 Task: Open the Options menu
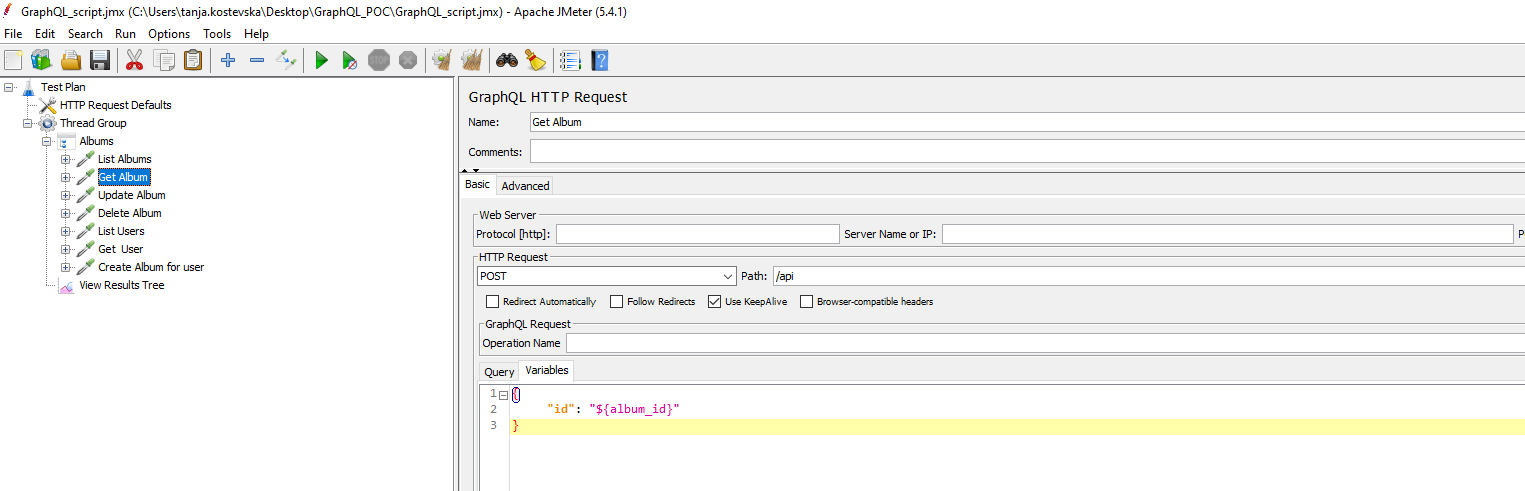pos(169,34)
